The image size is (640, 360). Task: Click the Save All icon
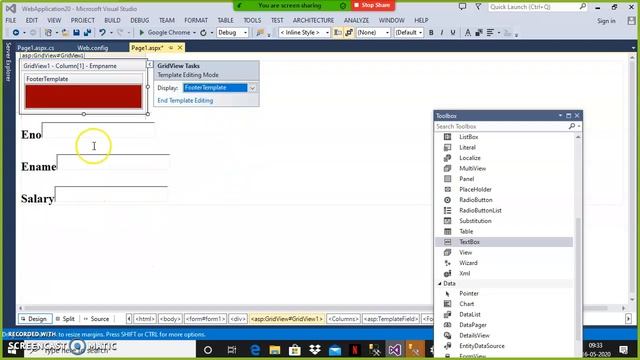[x=87, y=33]
